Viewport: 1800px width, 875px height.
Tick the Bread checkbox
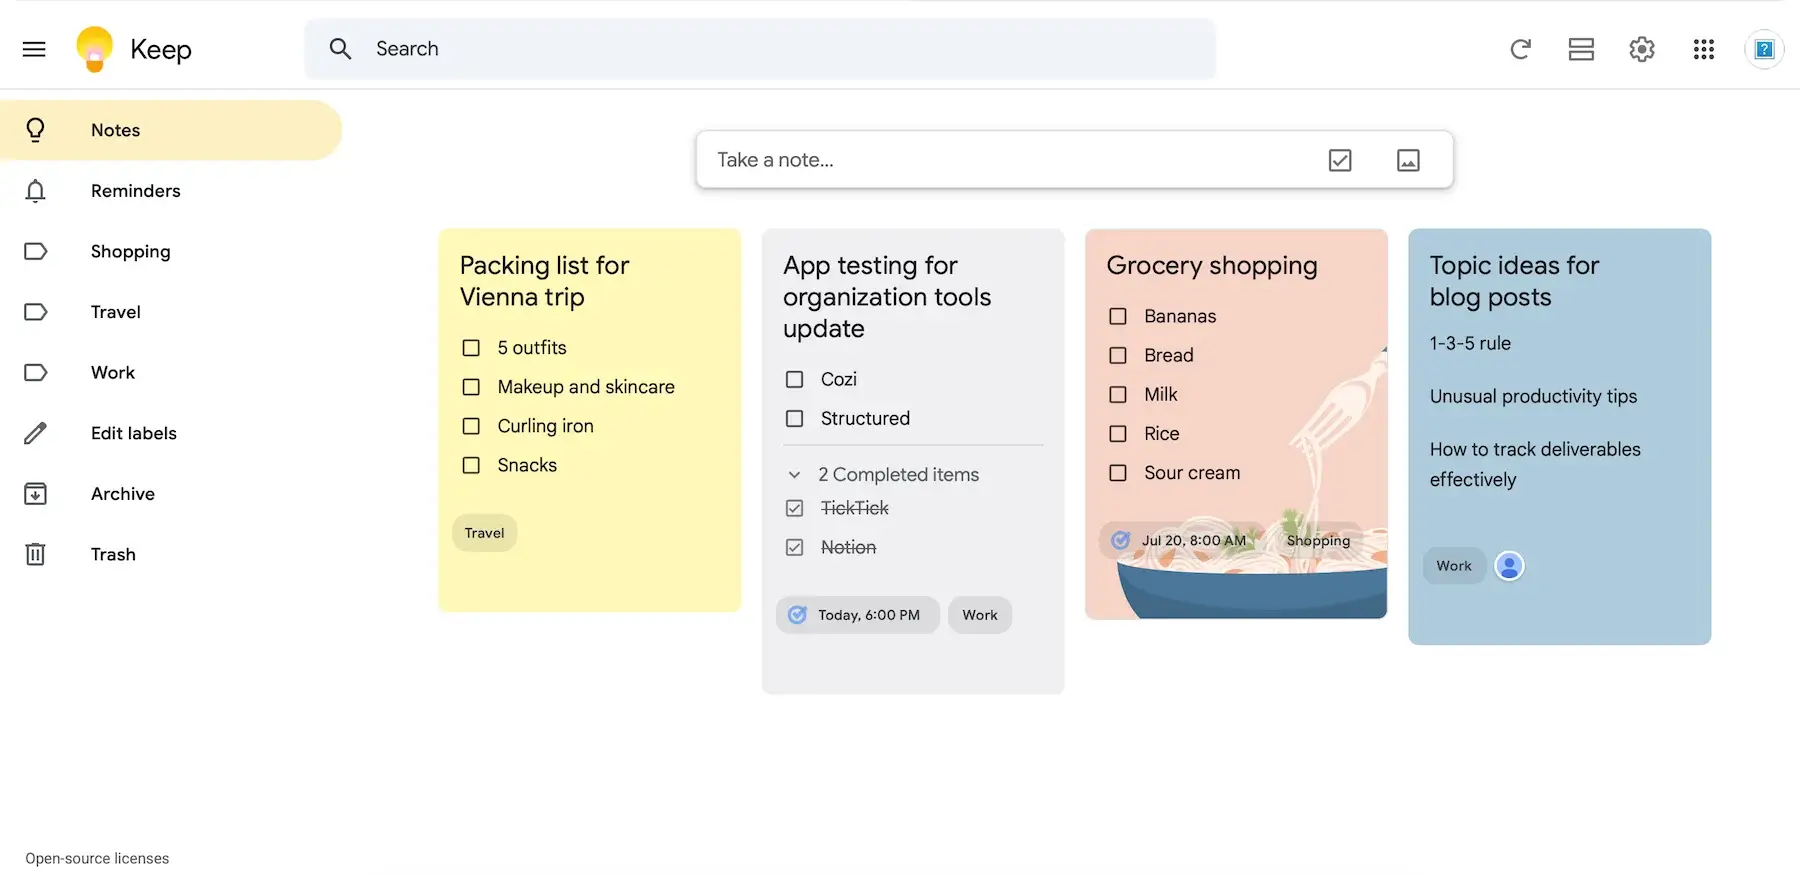[x=1118, y=355]
